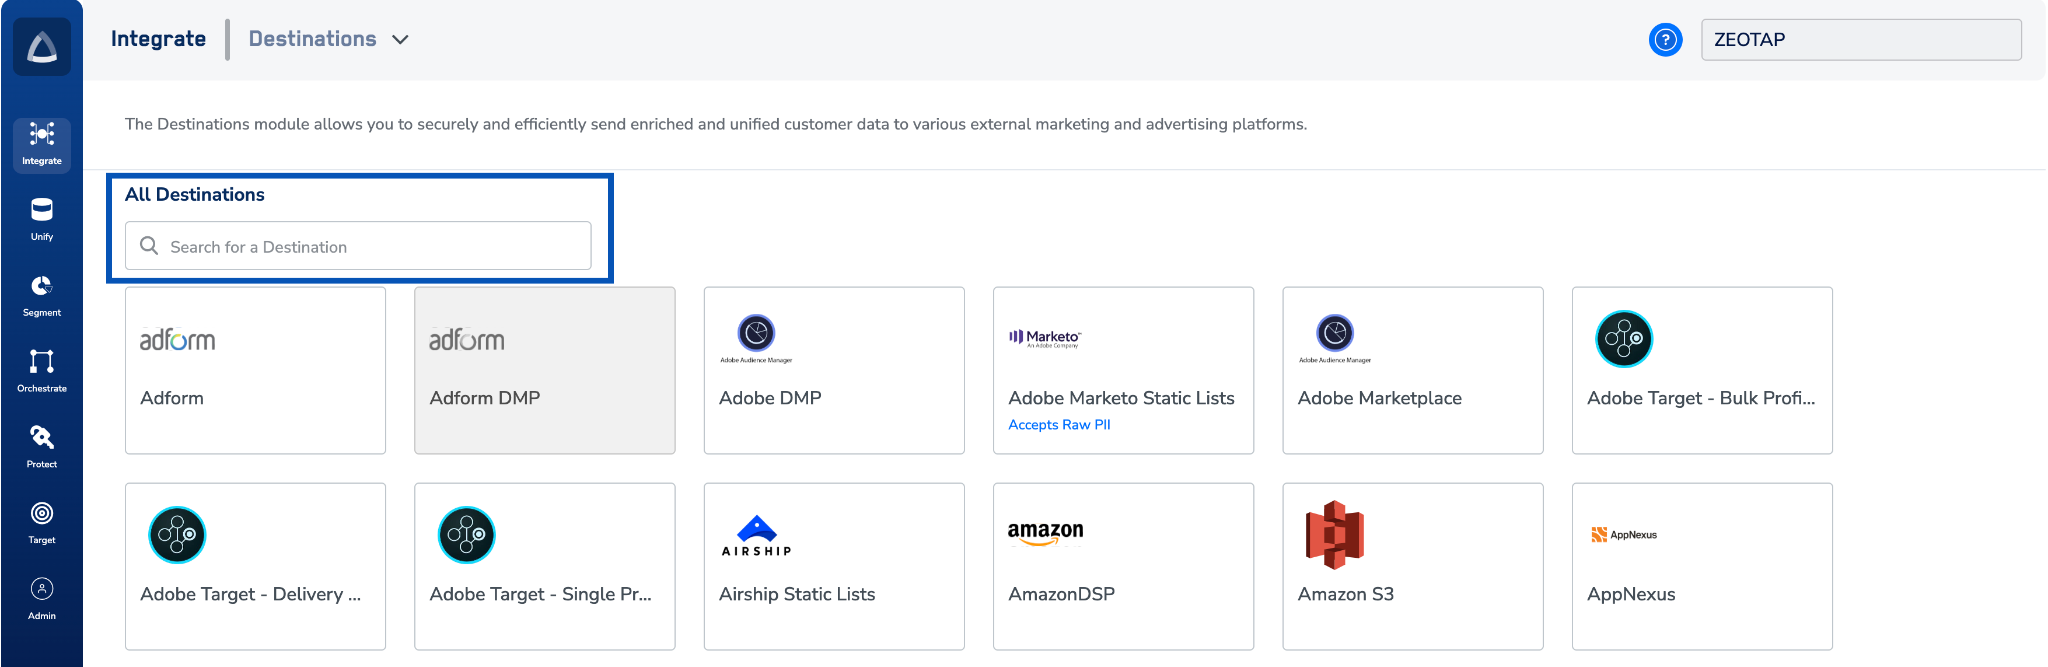
Task: Click the blue help question mark icon
Action: [x=1665, y=40]
